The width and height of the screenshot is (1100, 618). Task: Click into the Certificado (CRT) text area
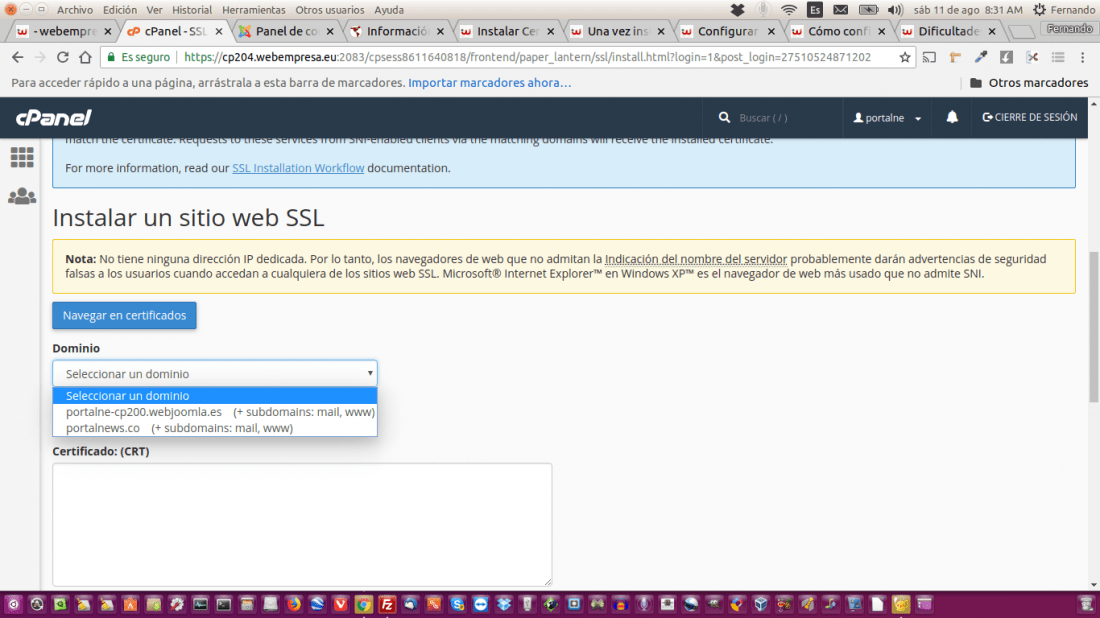pos(302,525)
